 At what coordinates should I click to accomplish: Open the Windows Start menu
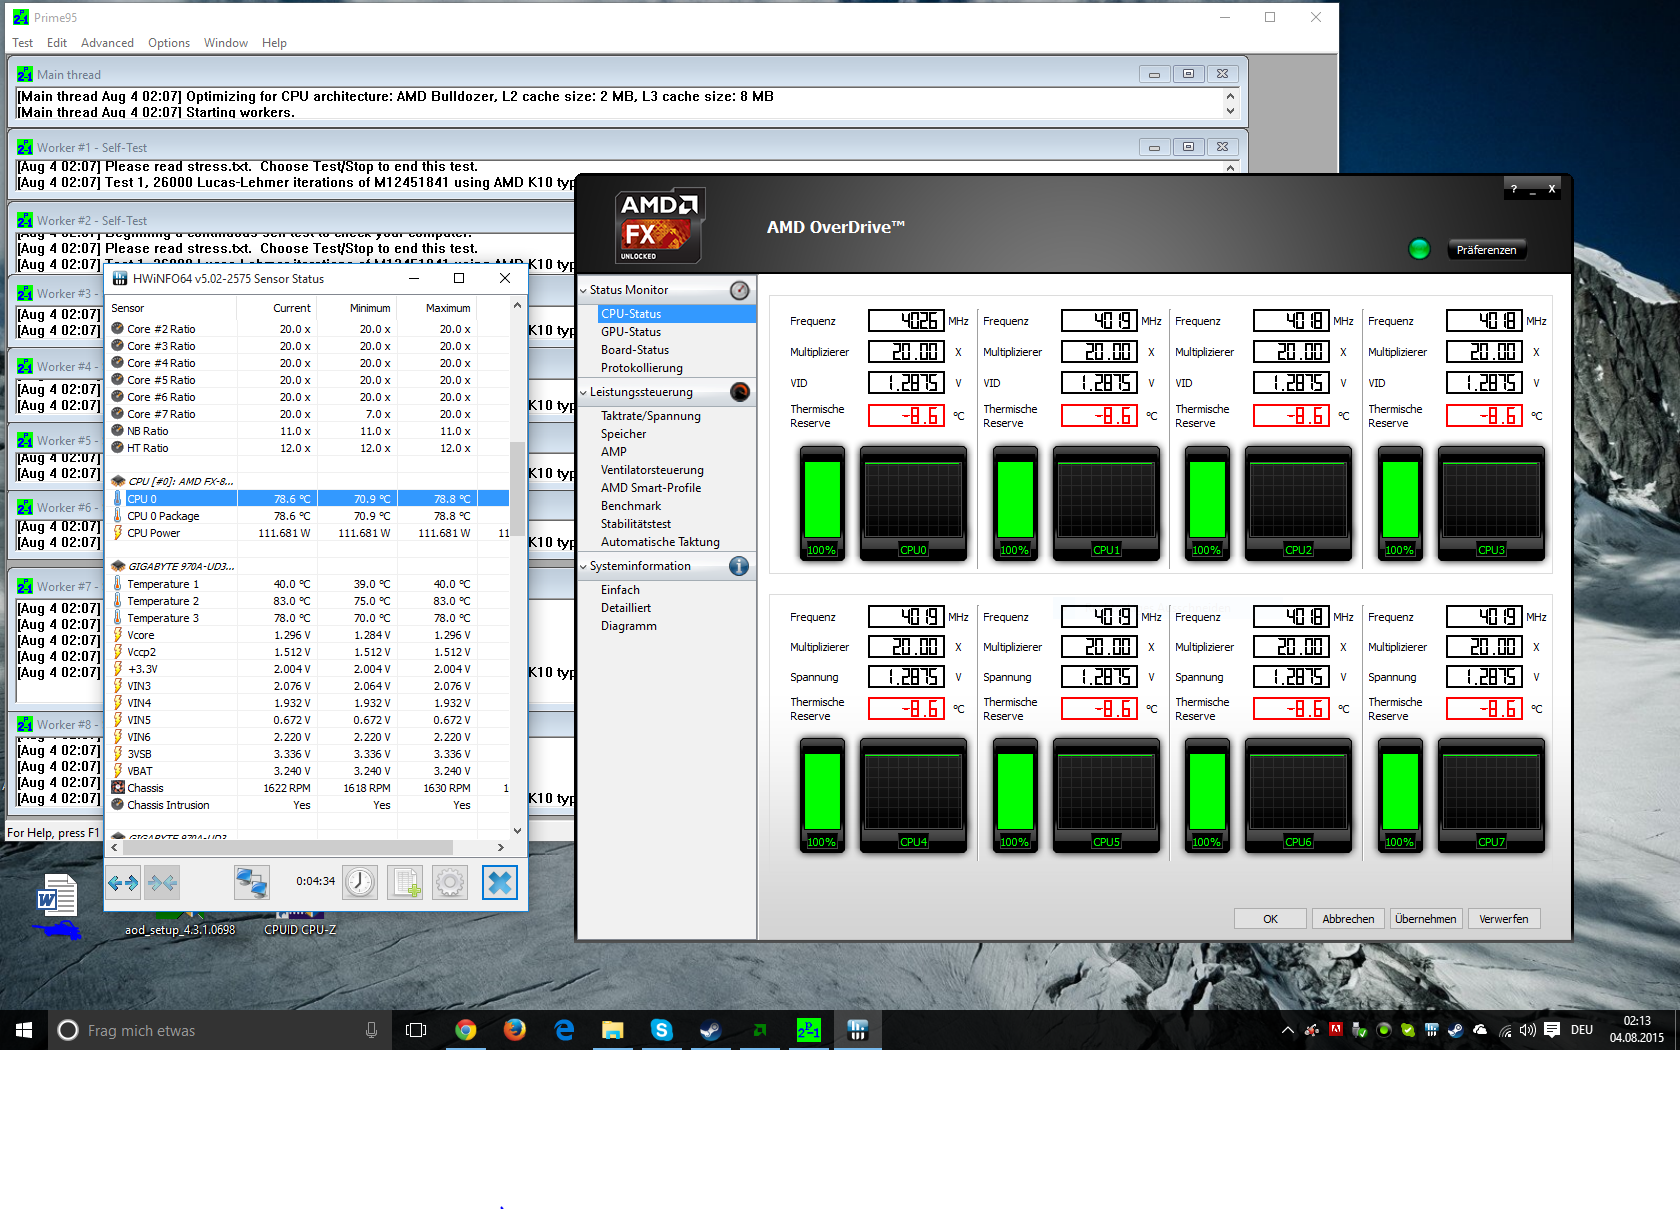pos(24,1030)
